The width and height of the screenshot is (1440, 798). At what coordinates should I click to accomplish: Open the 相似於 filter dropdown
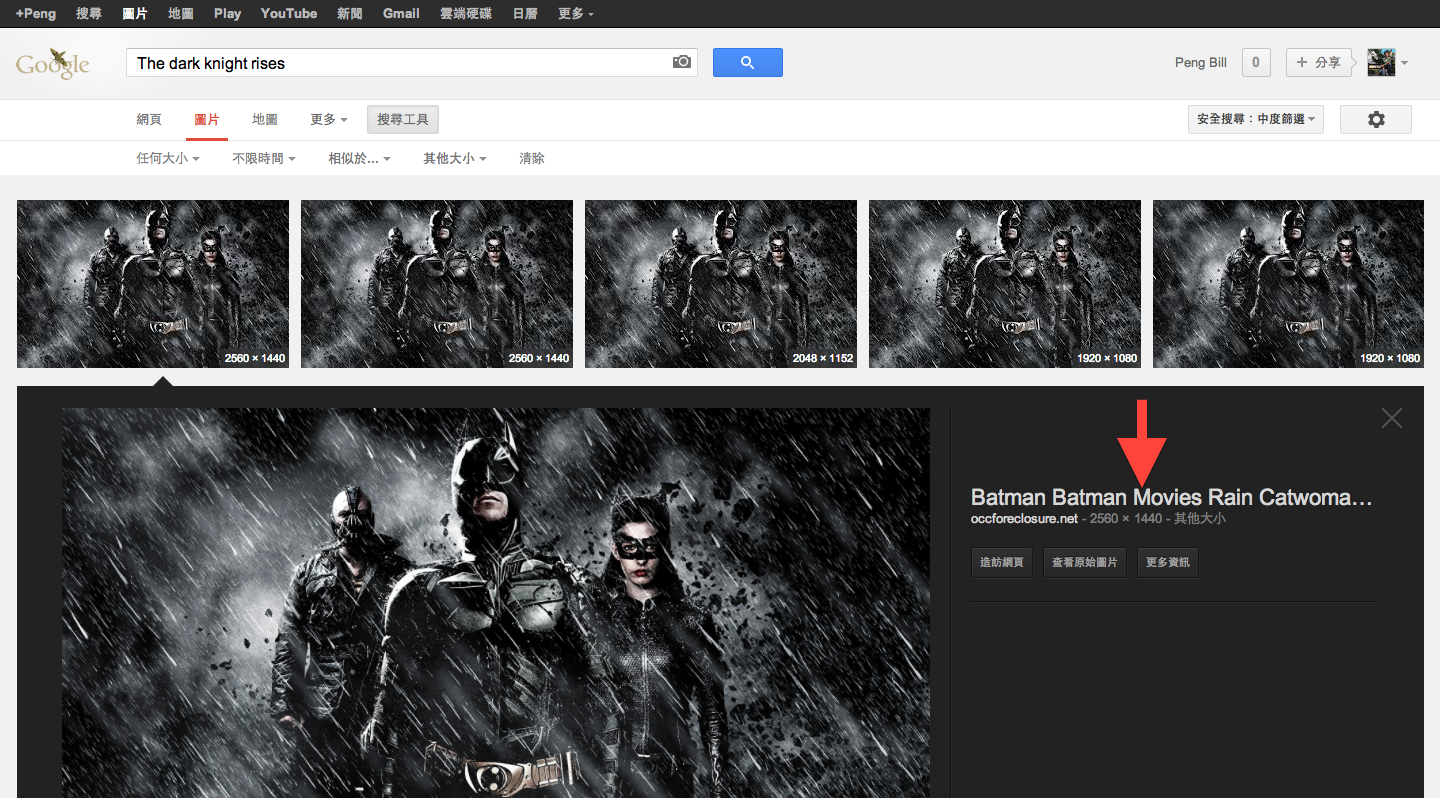point(359,158)
